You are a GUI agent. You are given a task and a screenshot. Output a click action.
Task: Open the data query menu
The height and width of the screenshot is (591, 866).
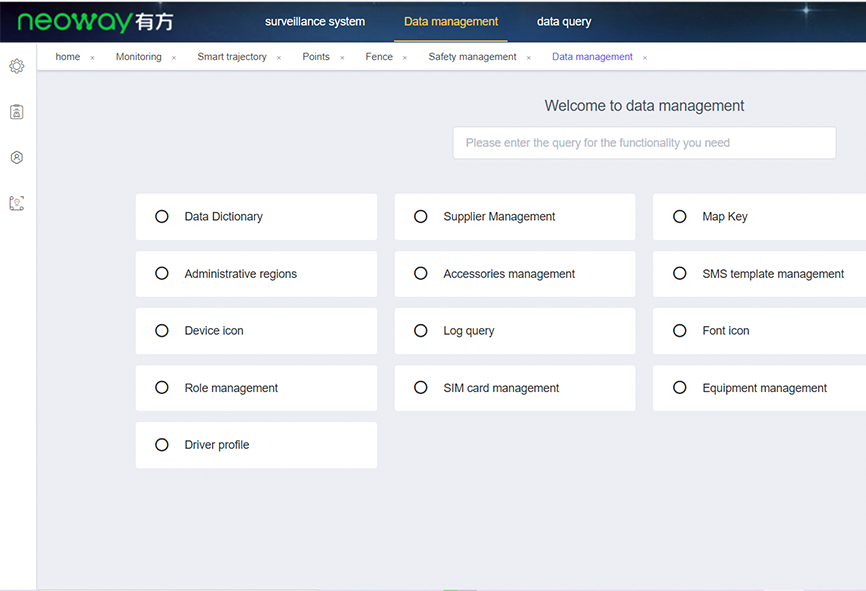pyautogui.click(x=564, y=22)
